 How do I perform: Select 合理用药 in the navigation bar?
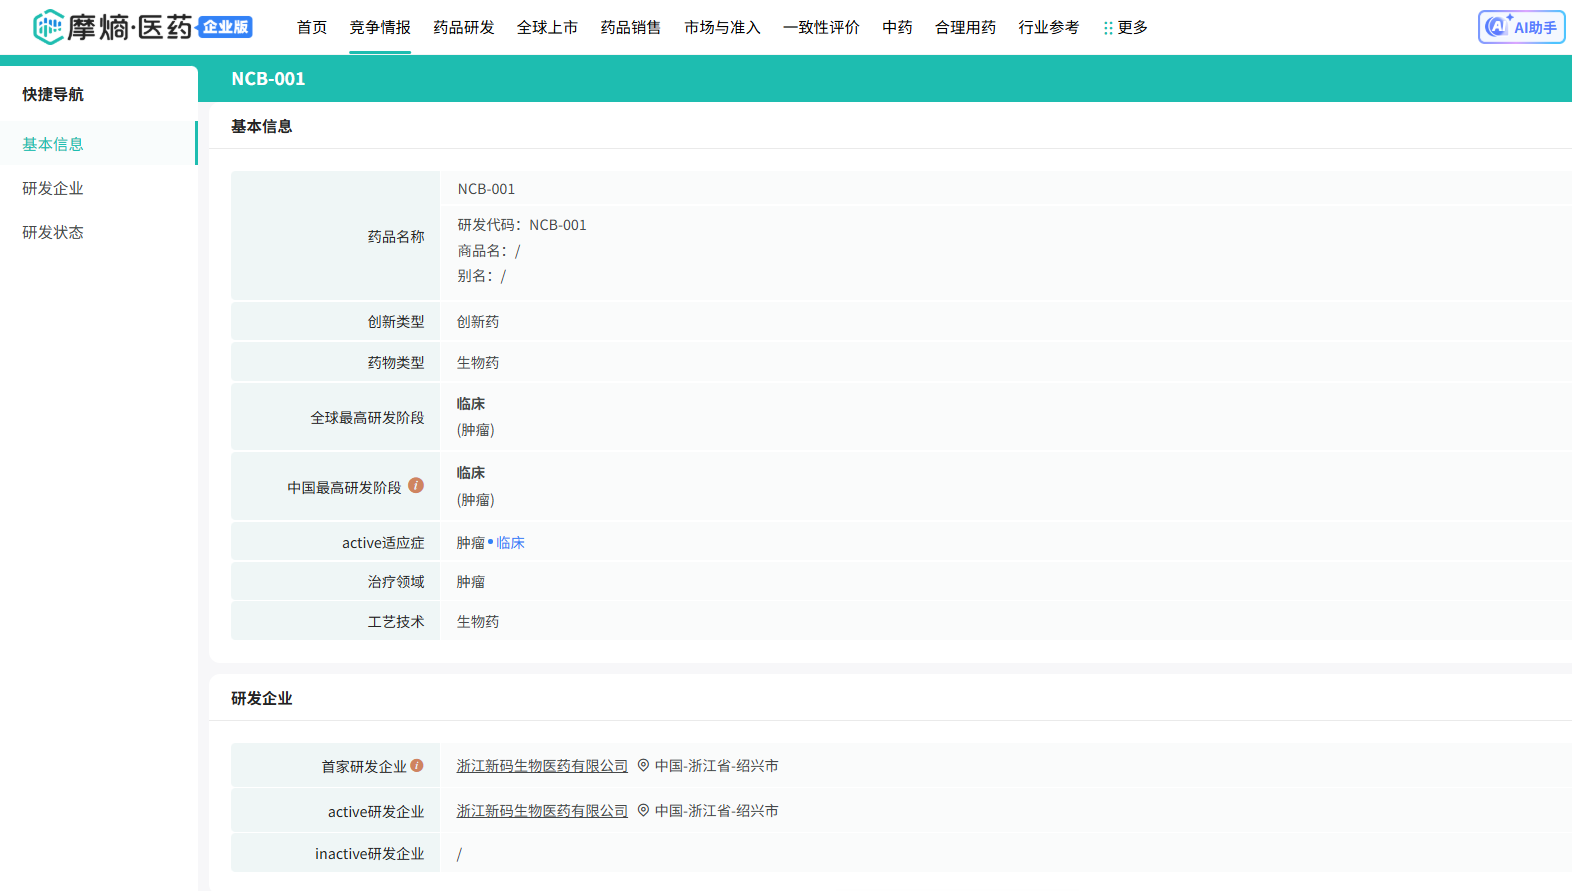pos(965,28)
